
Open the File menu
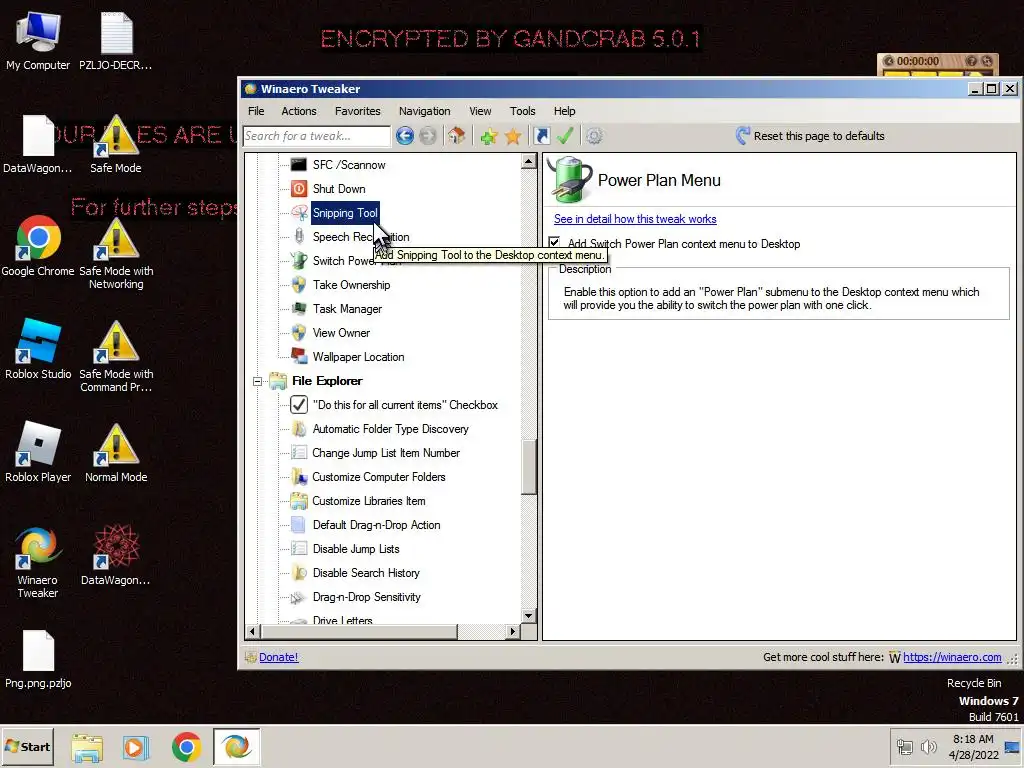click(256, 111)
